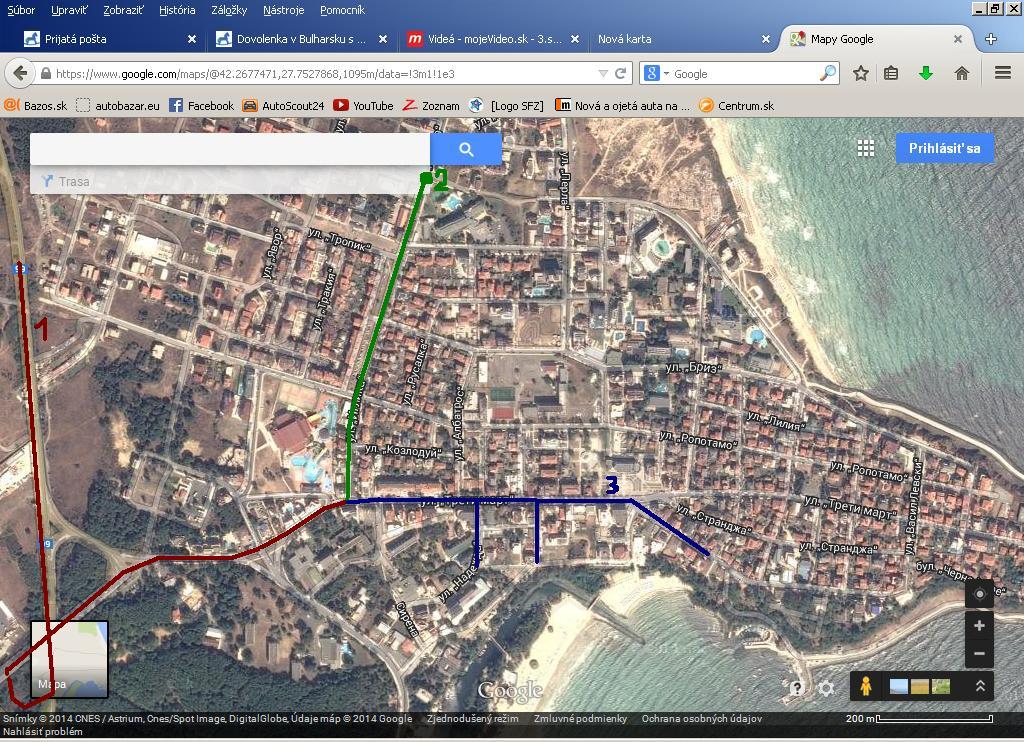Switch to Mapa view thumbnail
1024x742 pixels.
(69, 659)
